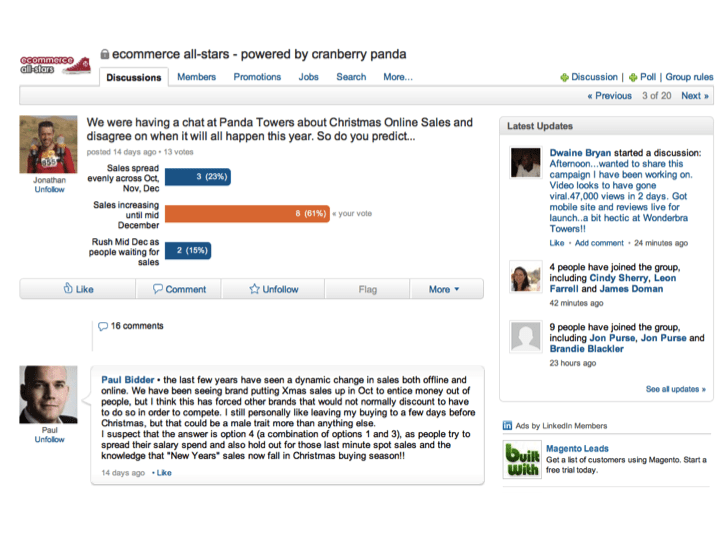Go to the Next discussion
This screenshot has height=540, width=720.
click(694, 96)
